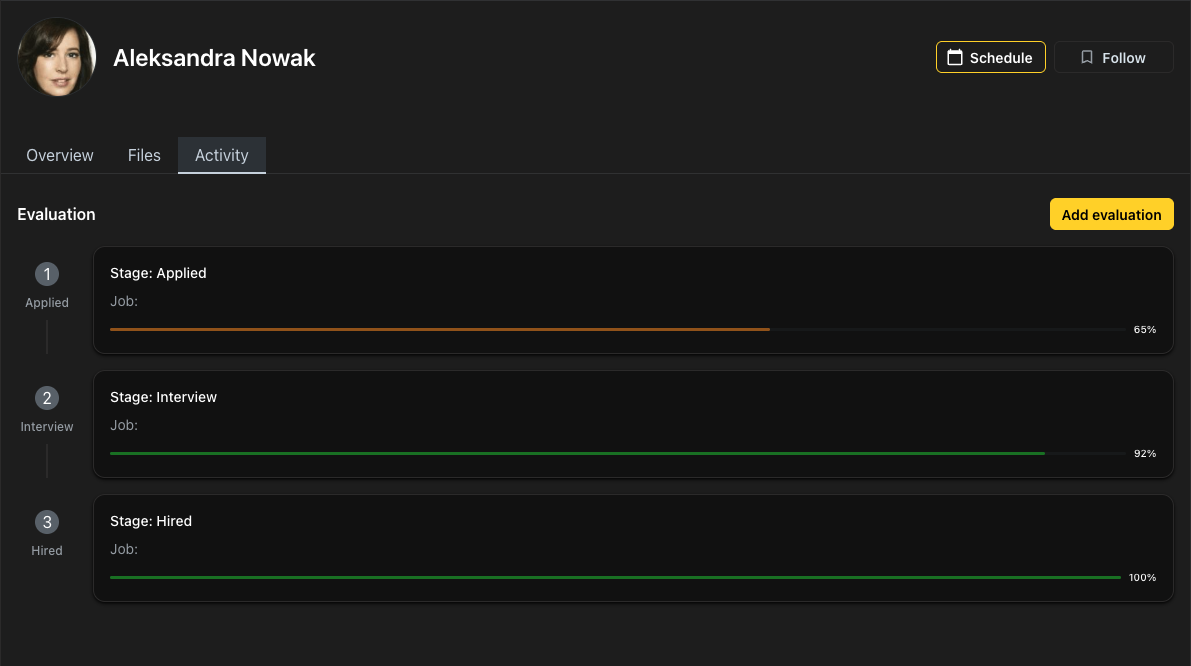Click the Interview stage 92% progress bar
Image resolution: width=1191 pixels, height=666 pixels.
click(617, 453)
